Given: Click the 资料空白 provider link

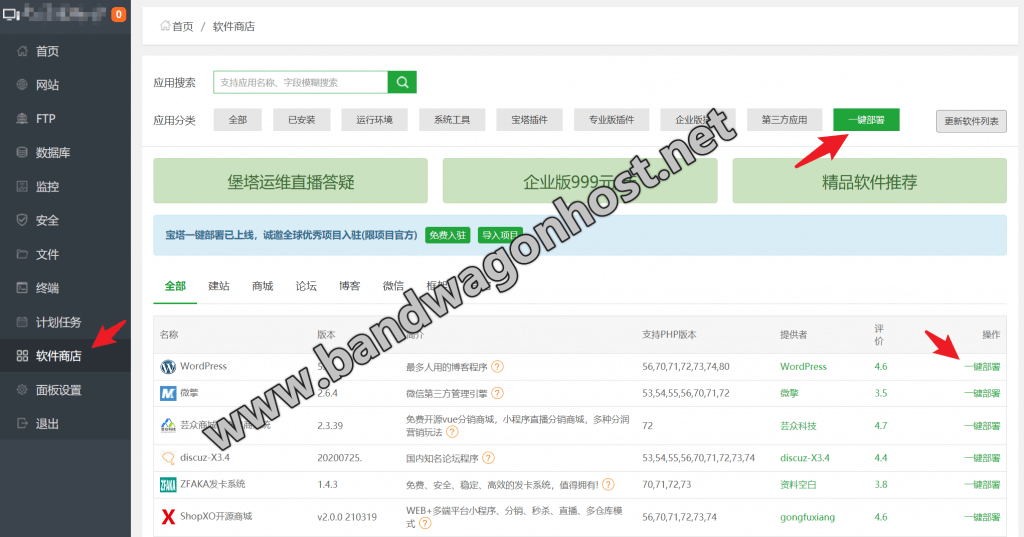Looking at the screenshot, I should [x=798, y=485].
